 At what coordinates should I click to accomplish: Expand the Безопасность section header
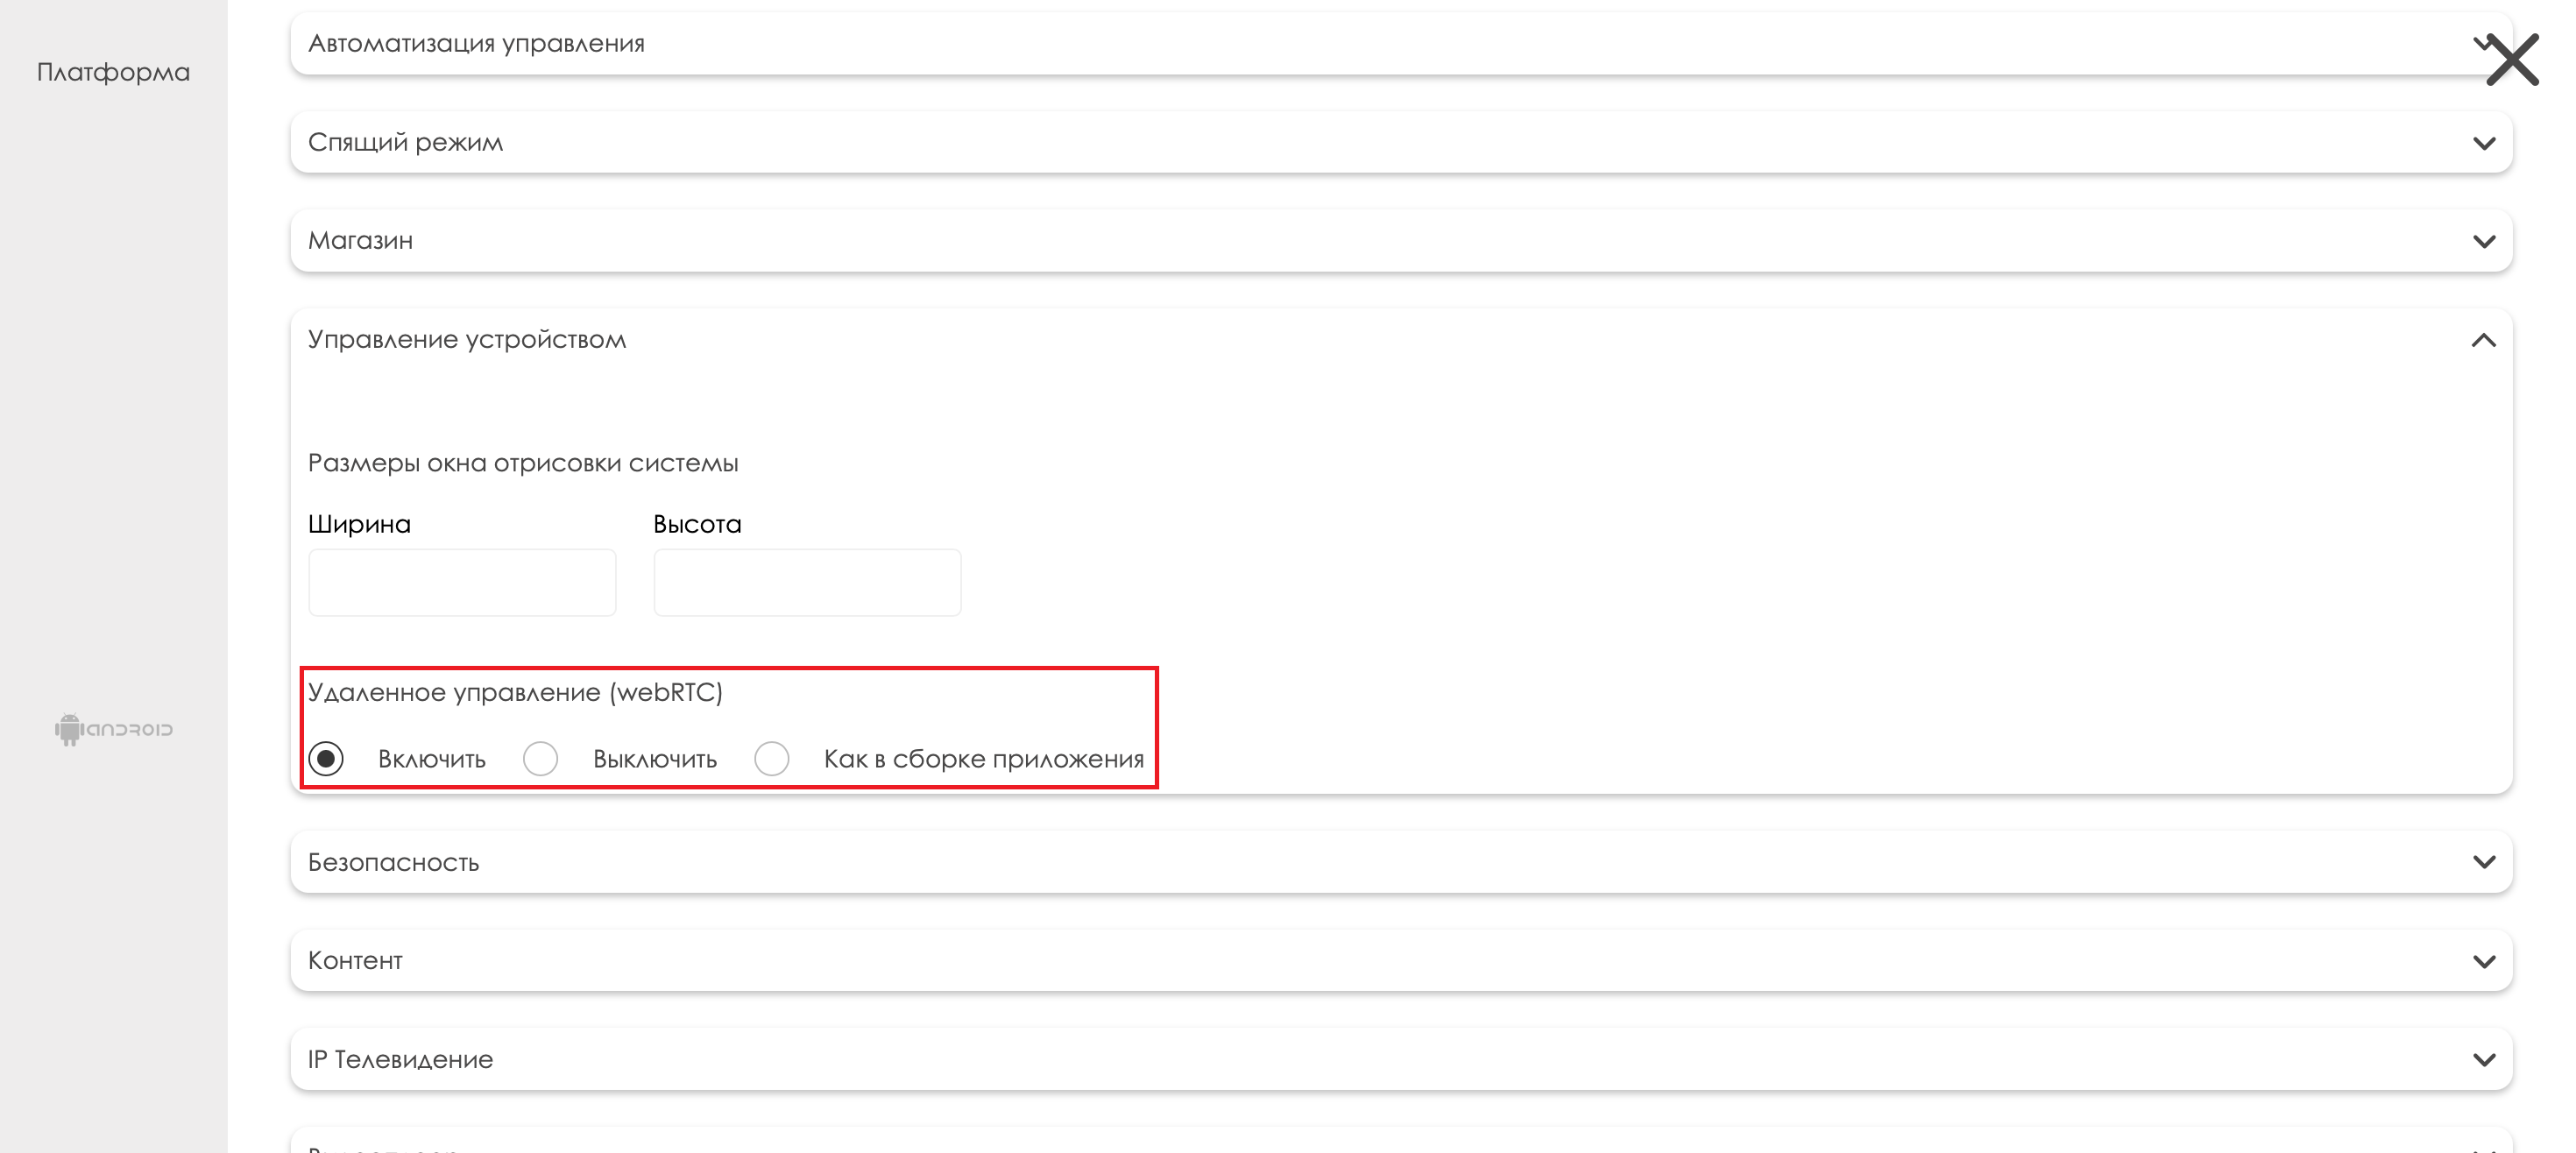[393, 862]
